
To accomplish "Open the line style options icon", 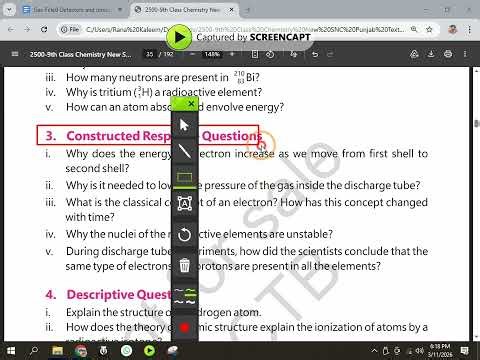I will [x=185, y=296].
